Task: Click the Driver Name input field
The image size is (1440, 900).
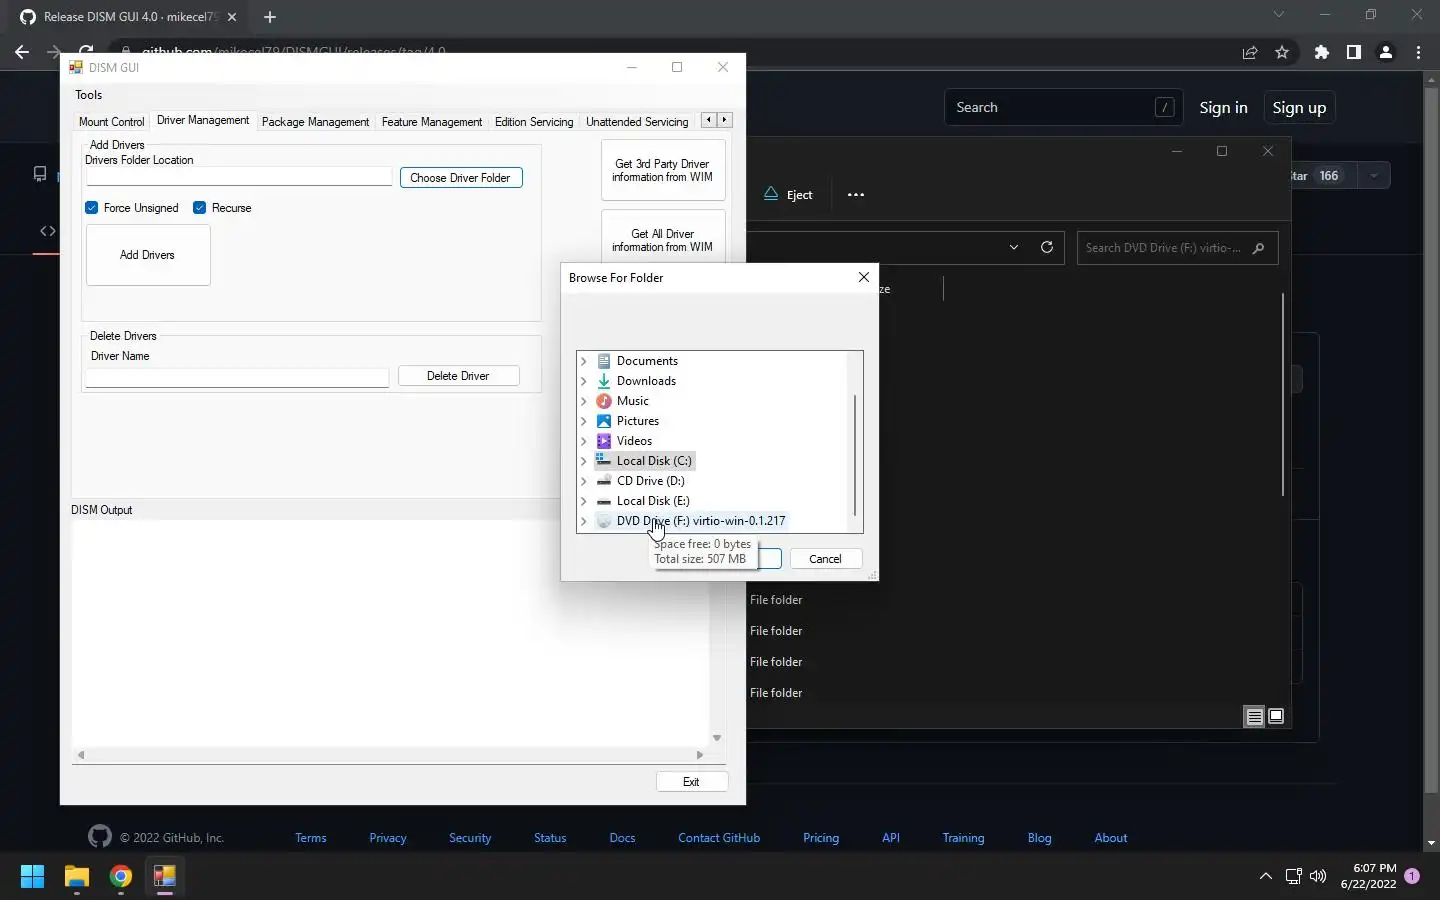Action: (x=237, y=377)
